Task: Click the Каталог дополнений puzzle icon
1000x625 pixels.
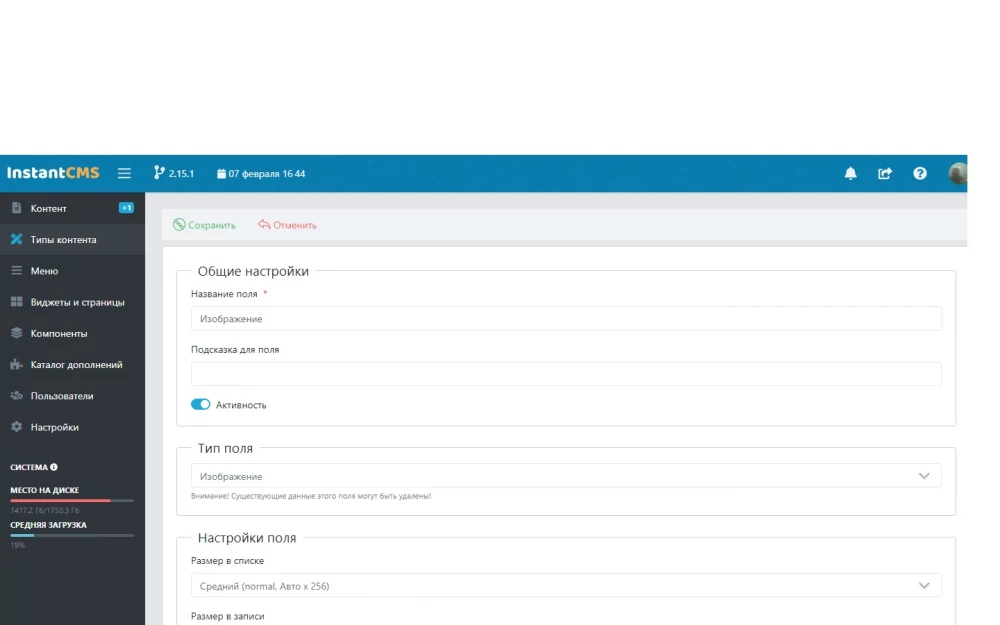Action: click(17, 364)
